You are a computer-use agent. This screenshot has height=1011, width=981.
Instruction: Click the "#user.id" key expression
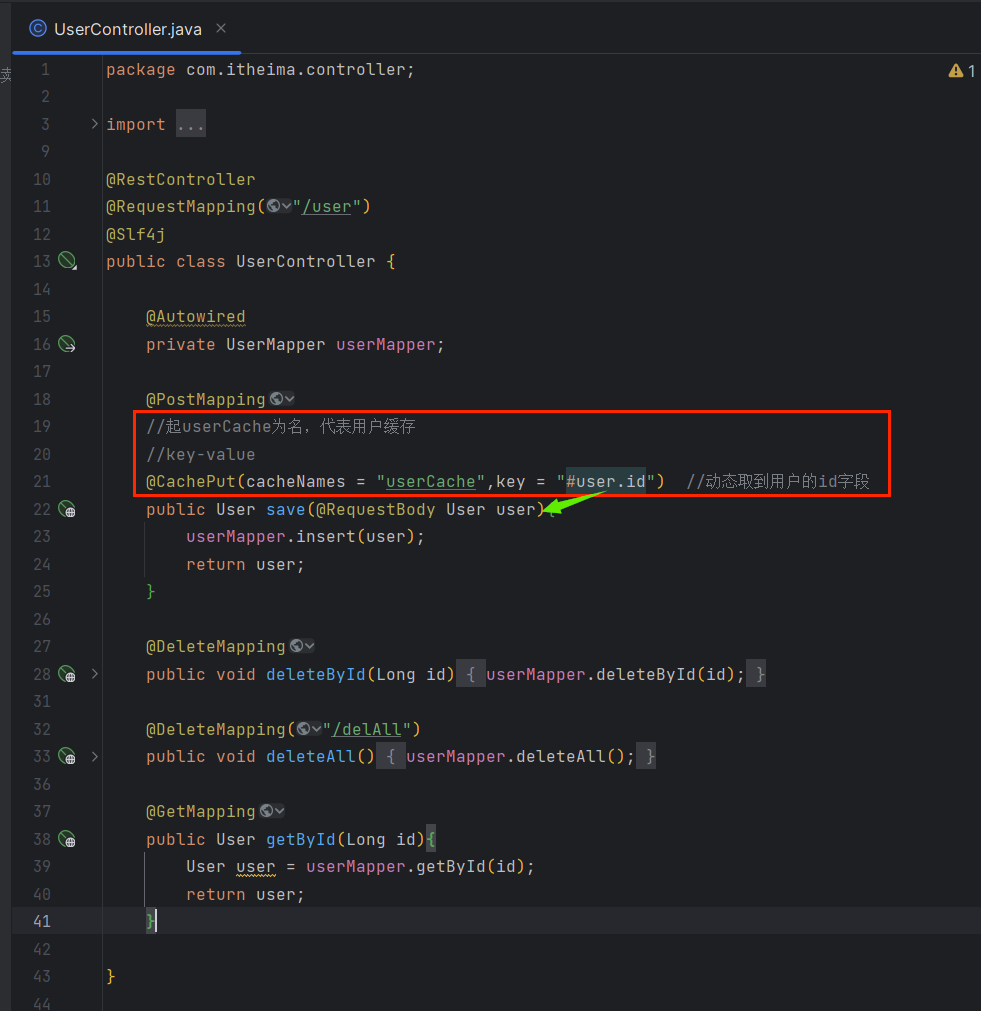606,482
